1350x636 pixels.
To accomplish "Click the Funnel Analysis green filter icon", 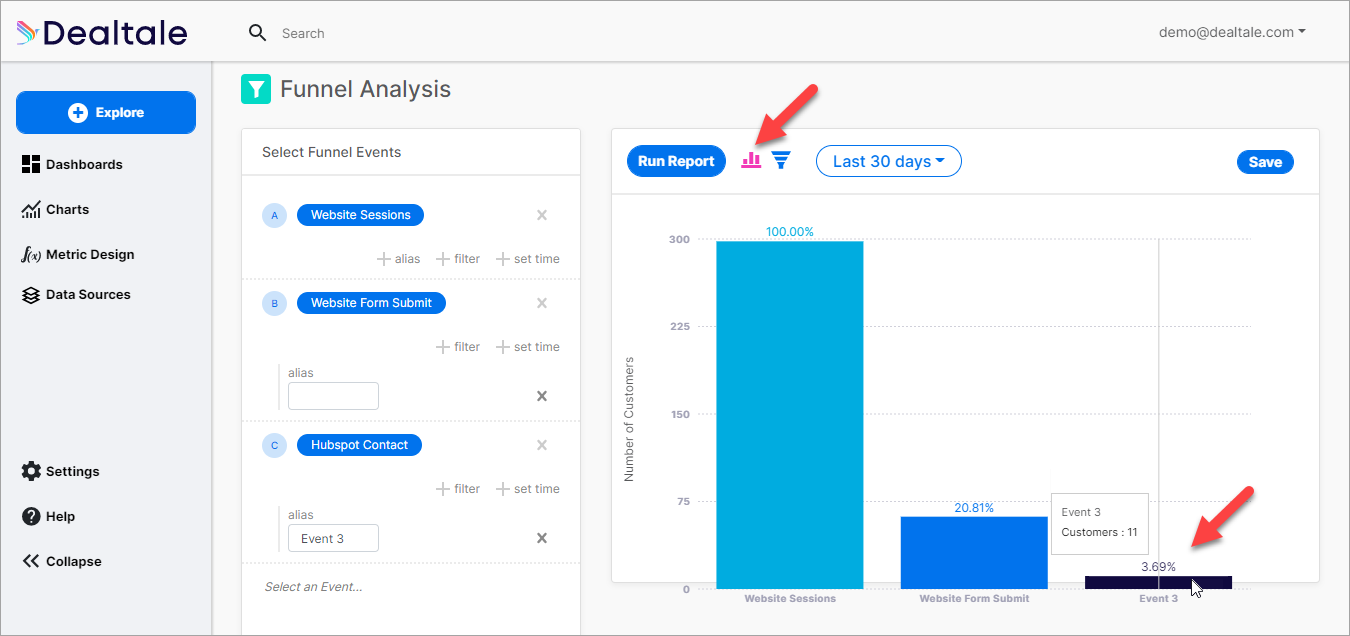I will [256, 89].
